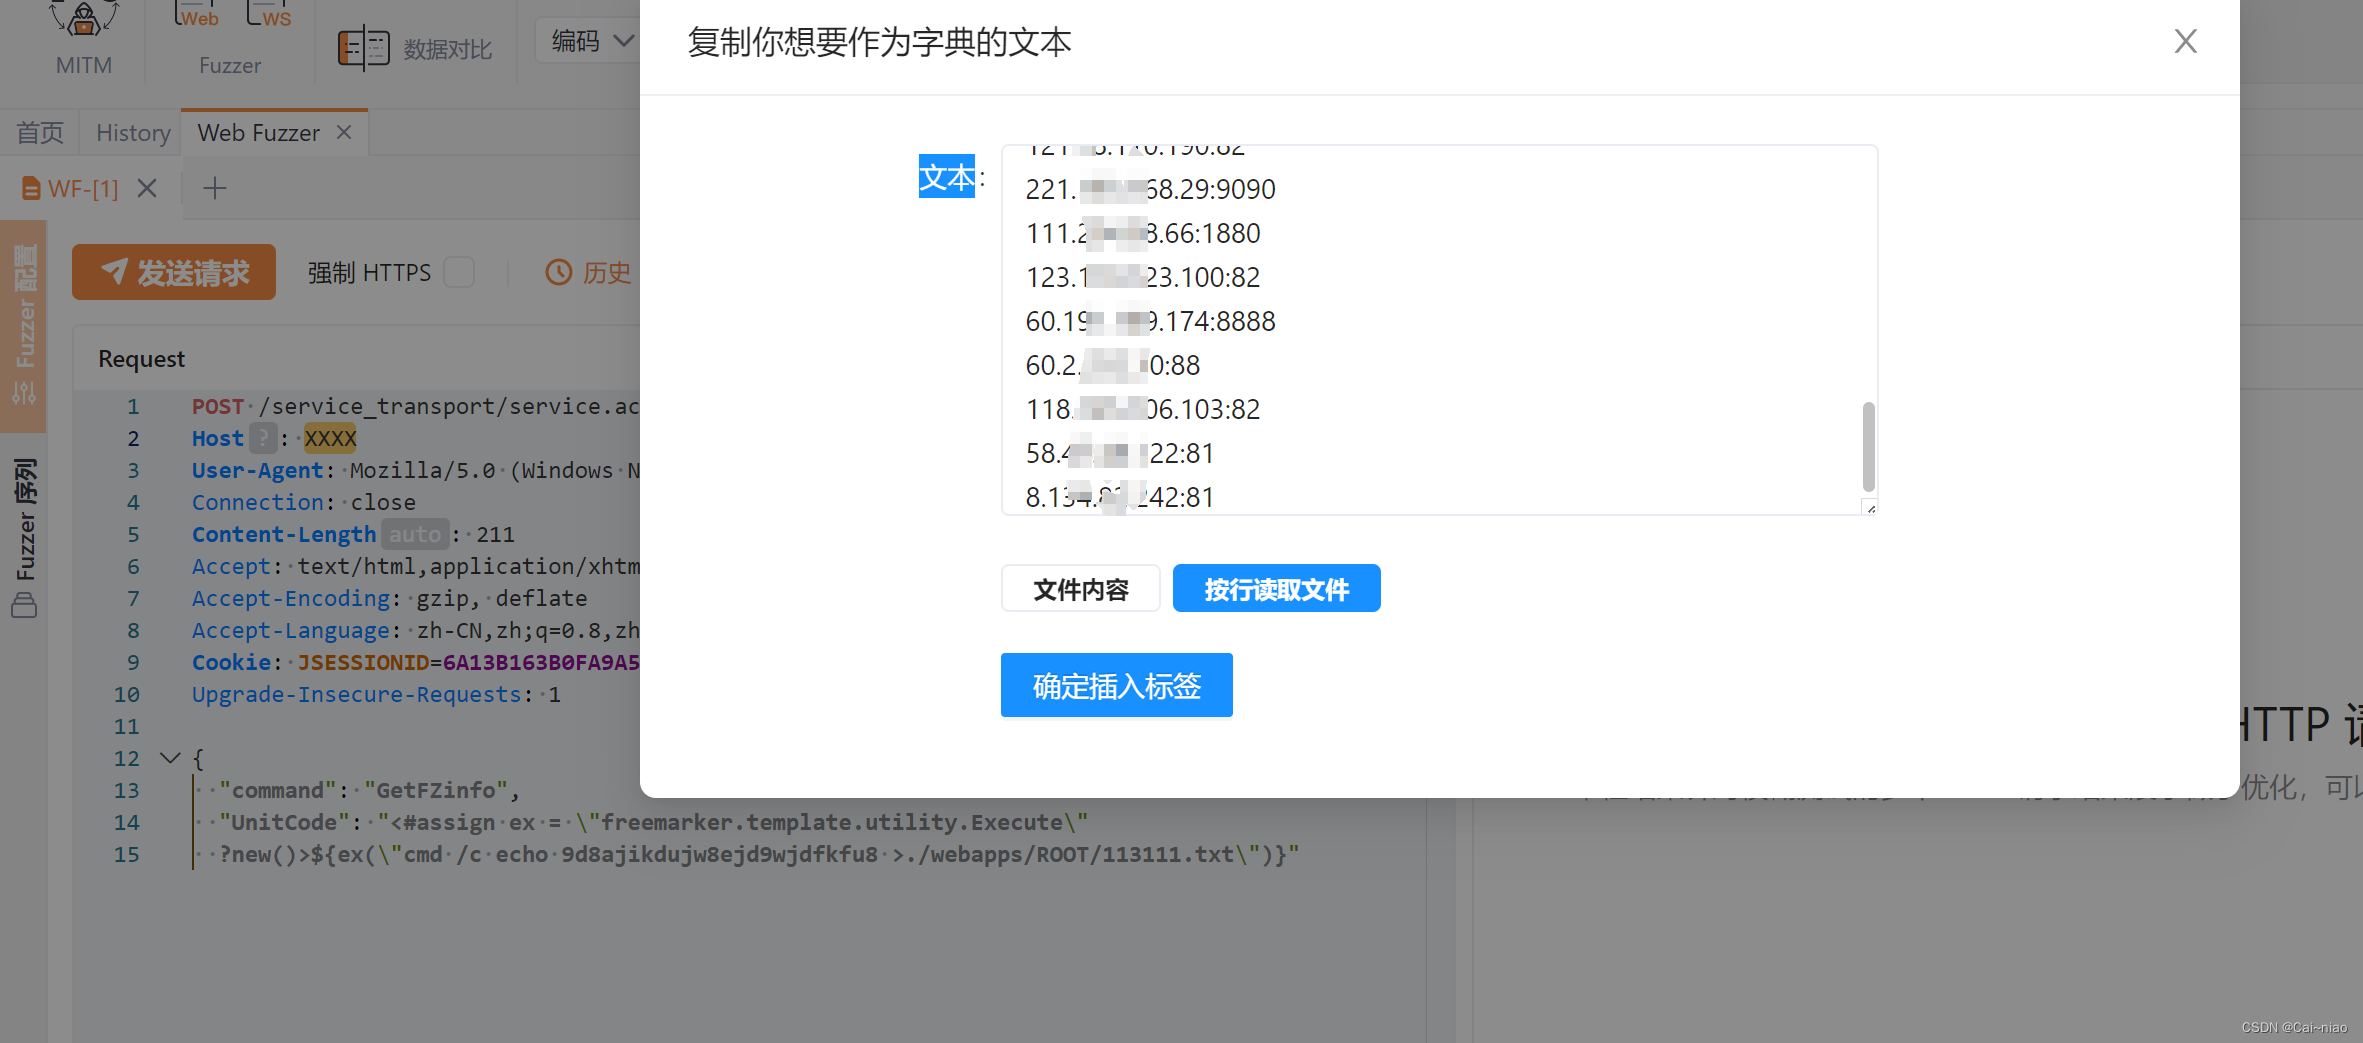Viewport: 2363px width, 1043px height.
Task: Select the Web Fuzzer tab
Action: pyautogui.click(x=259, y=133)
